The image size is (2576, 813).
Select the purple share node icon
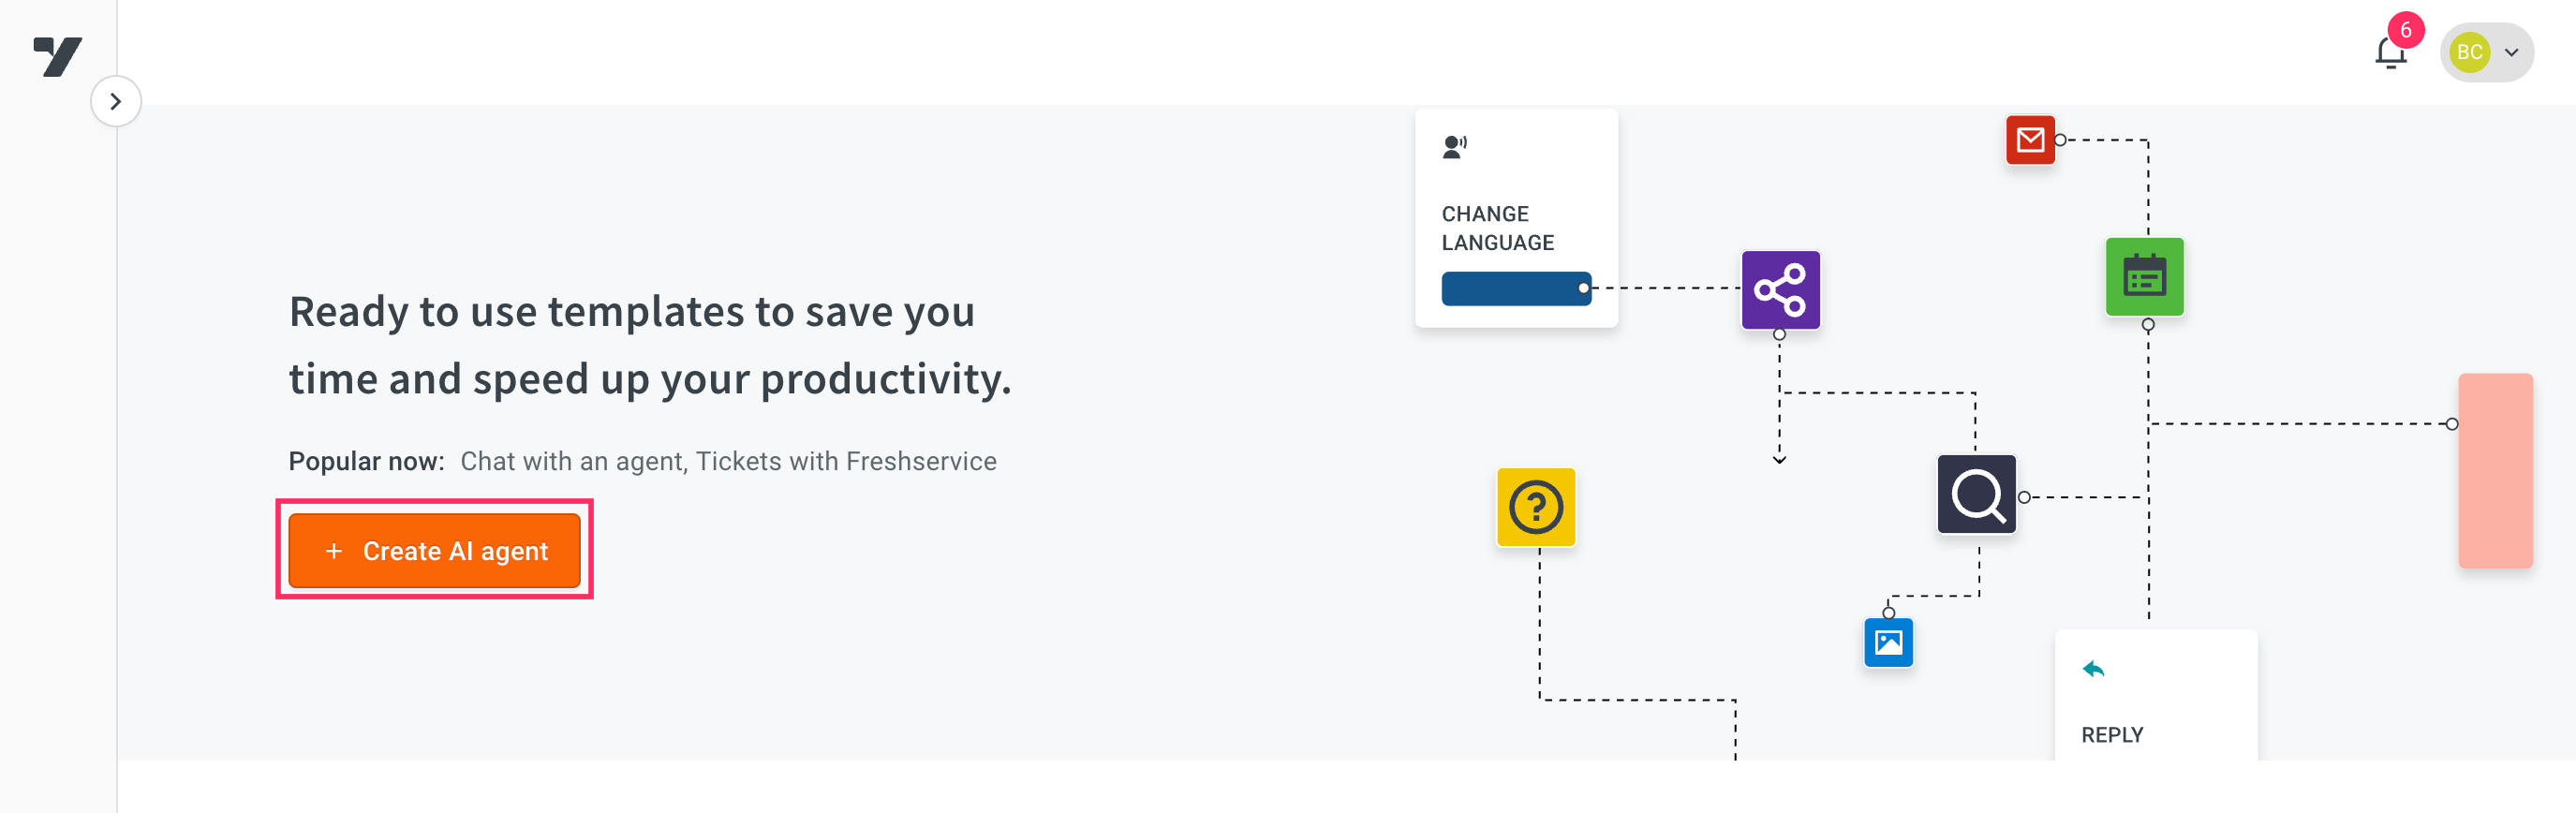1780,290
